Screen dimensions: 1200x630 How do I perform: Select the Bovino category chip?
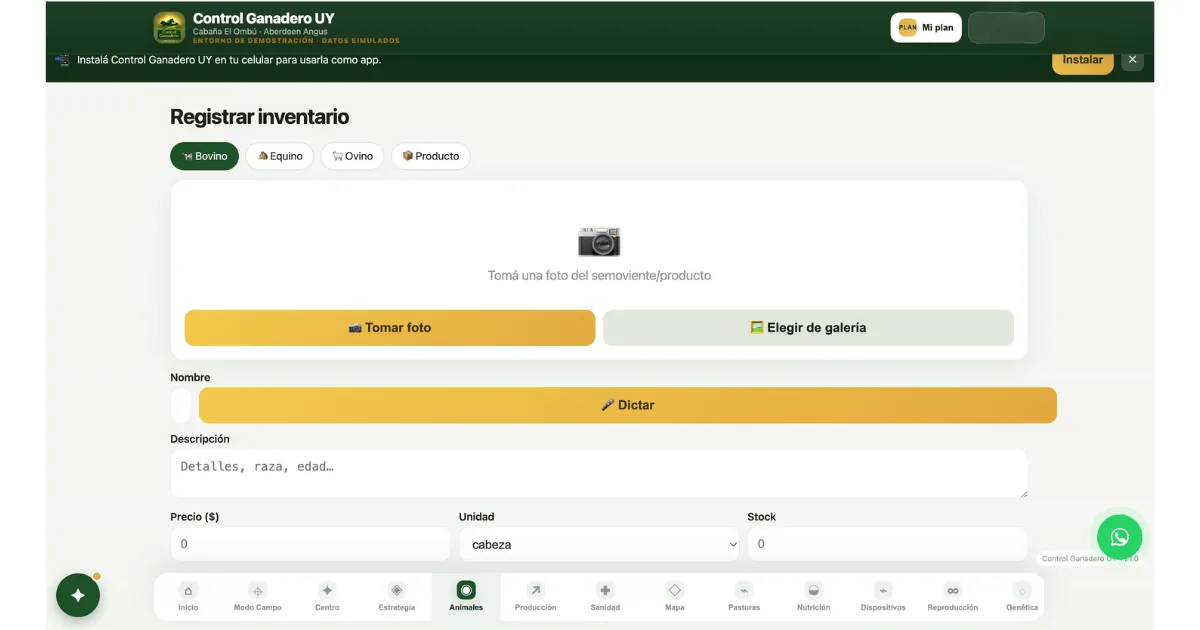point(204,156)
